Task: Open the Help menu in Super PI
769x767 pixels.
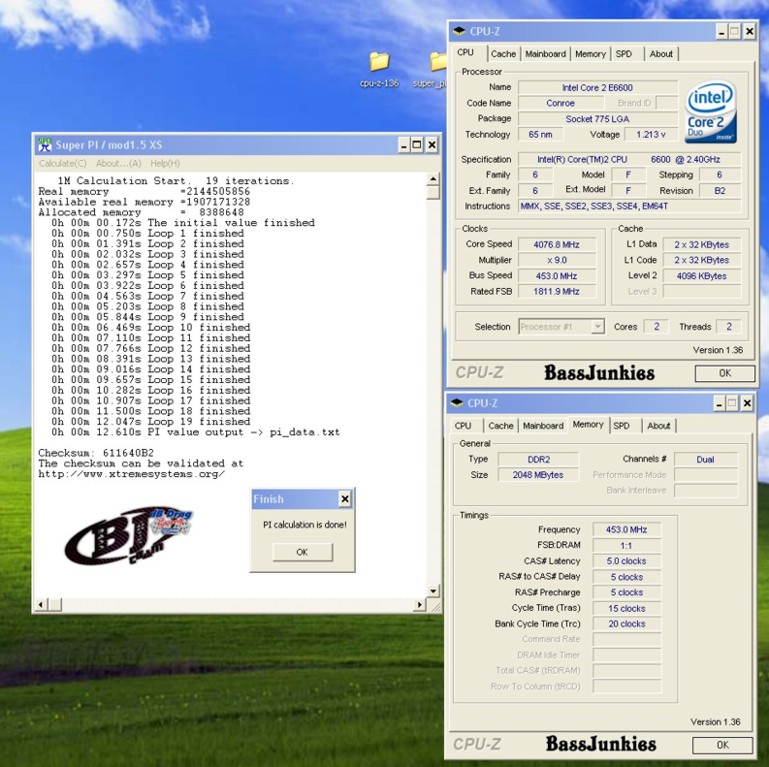Action: tap(165, 163)
